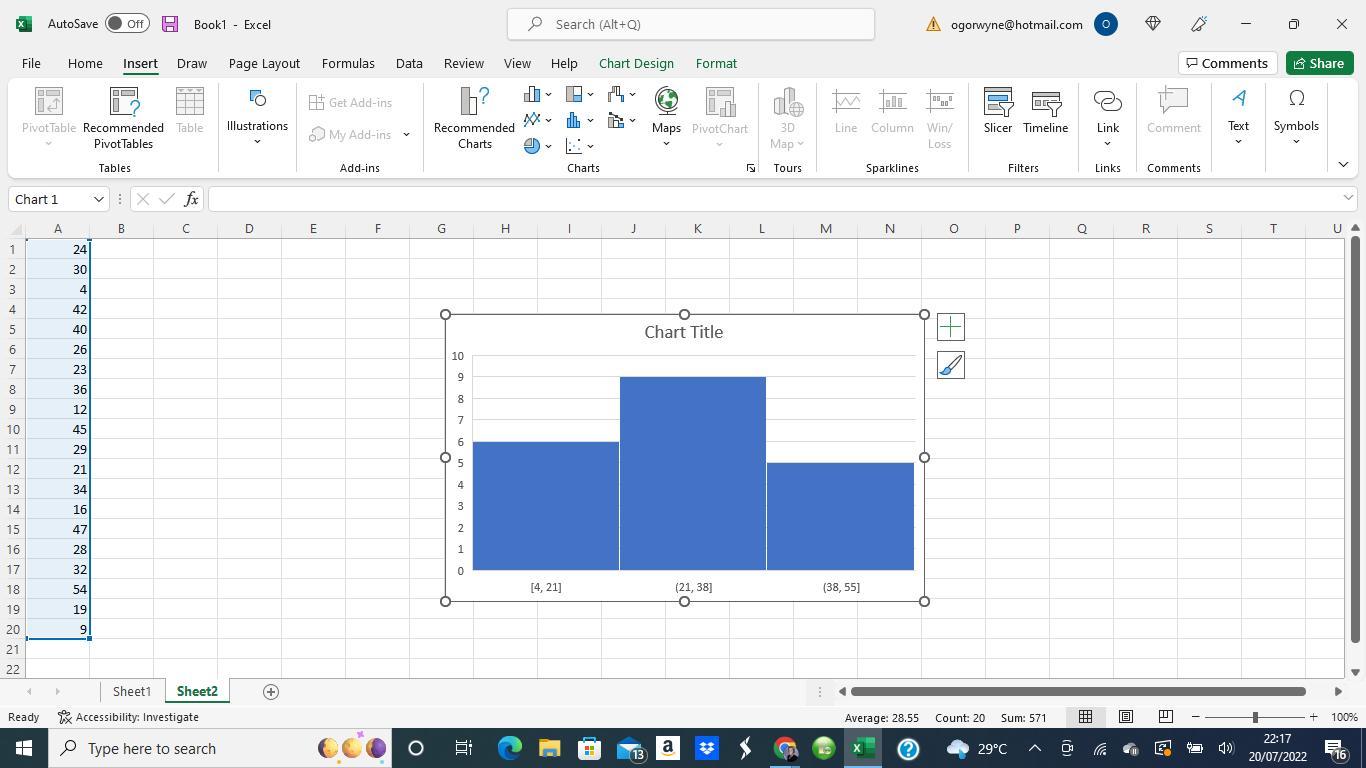Switch to Page Layout view in status bar
The height and width of the screenshot is (768, 1366).
pos(1125,717)
